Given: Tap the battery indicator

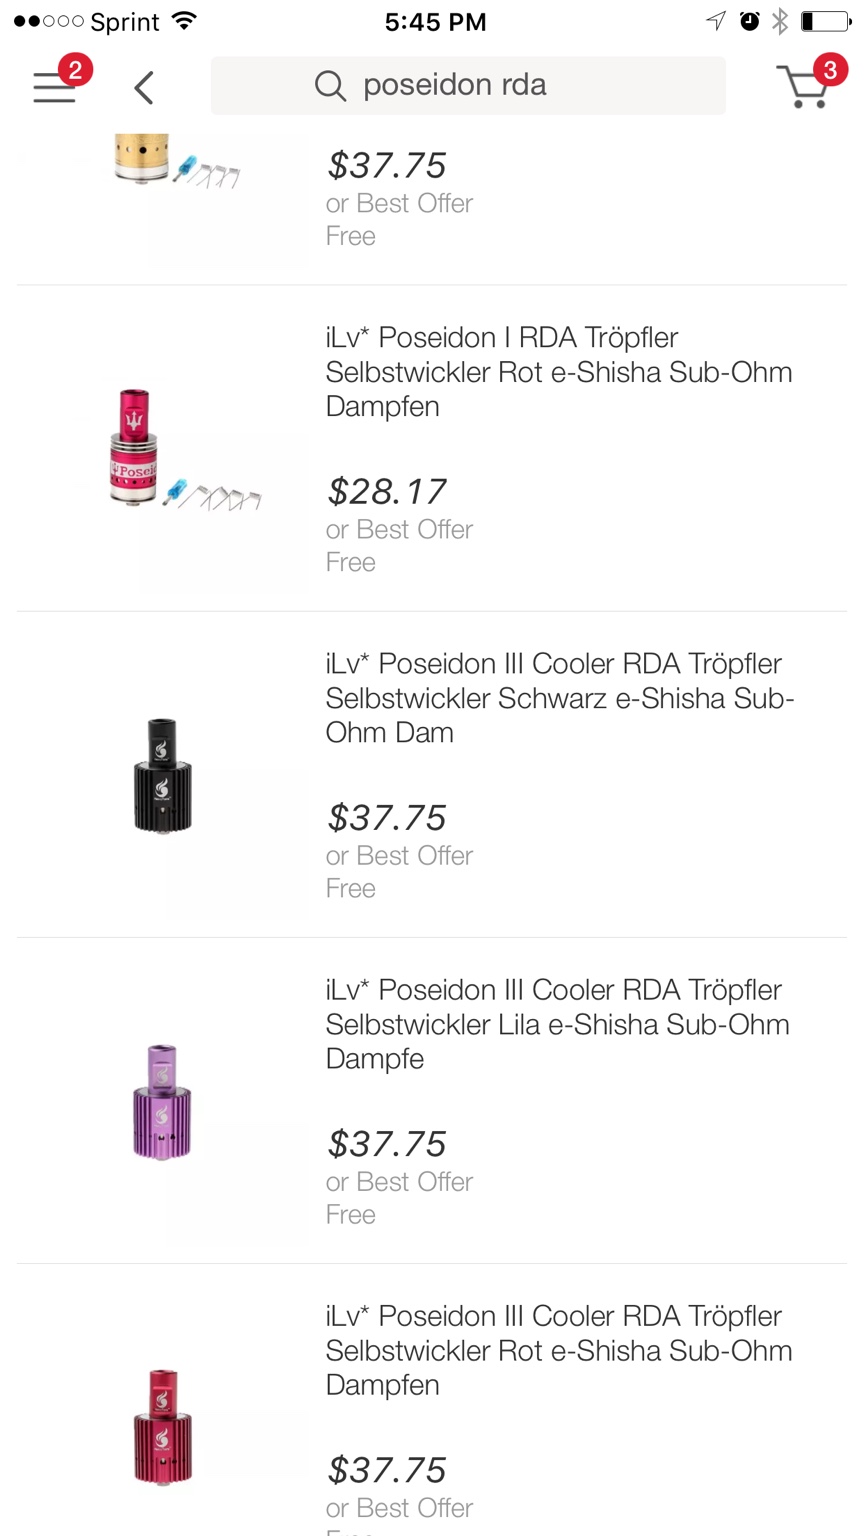Looking at the screenshot, I should click(825, 21).
